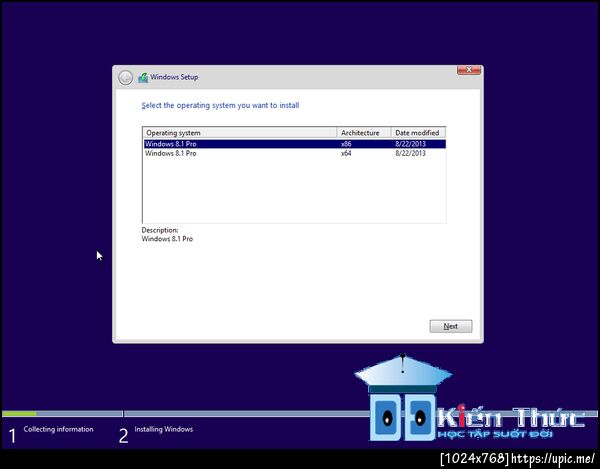Click the date 8/22/2013 in x86 row

click(410, 144)
